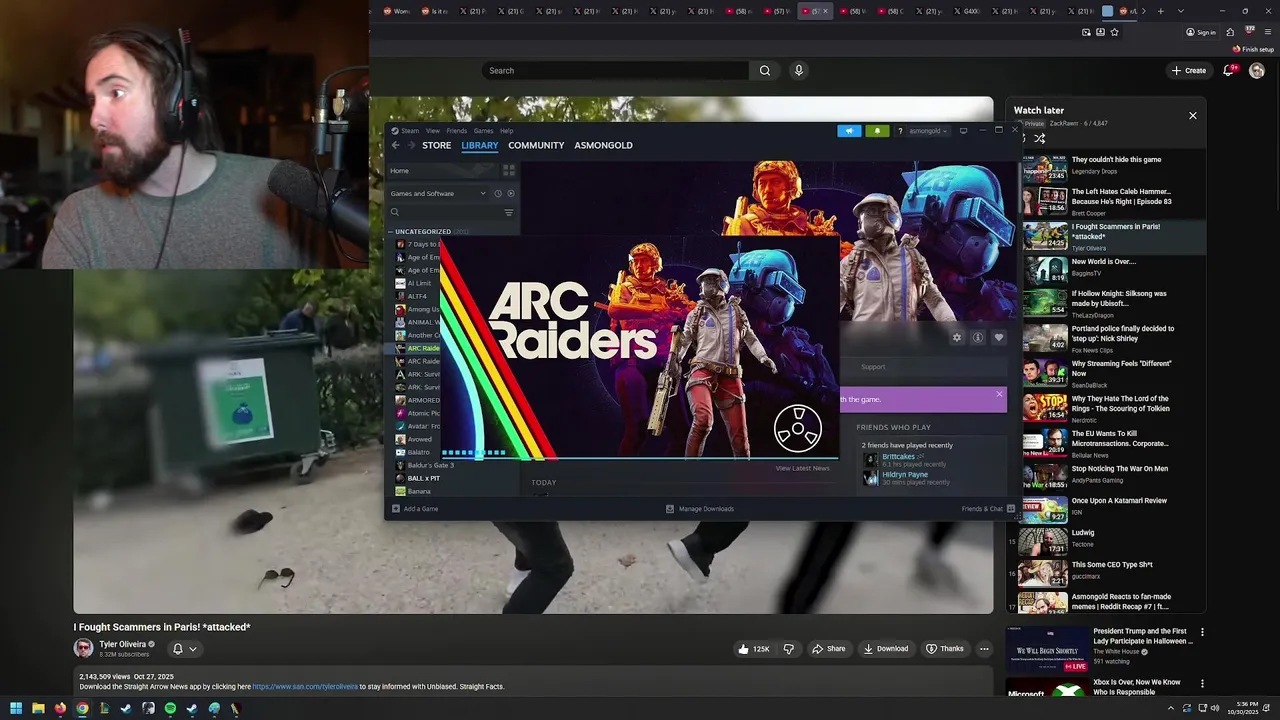Open Games menu in Steam window
Screen dimensions: 1280x720
[483, 131]
